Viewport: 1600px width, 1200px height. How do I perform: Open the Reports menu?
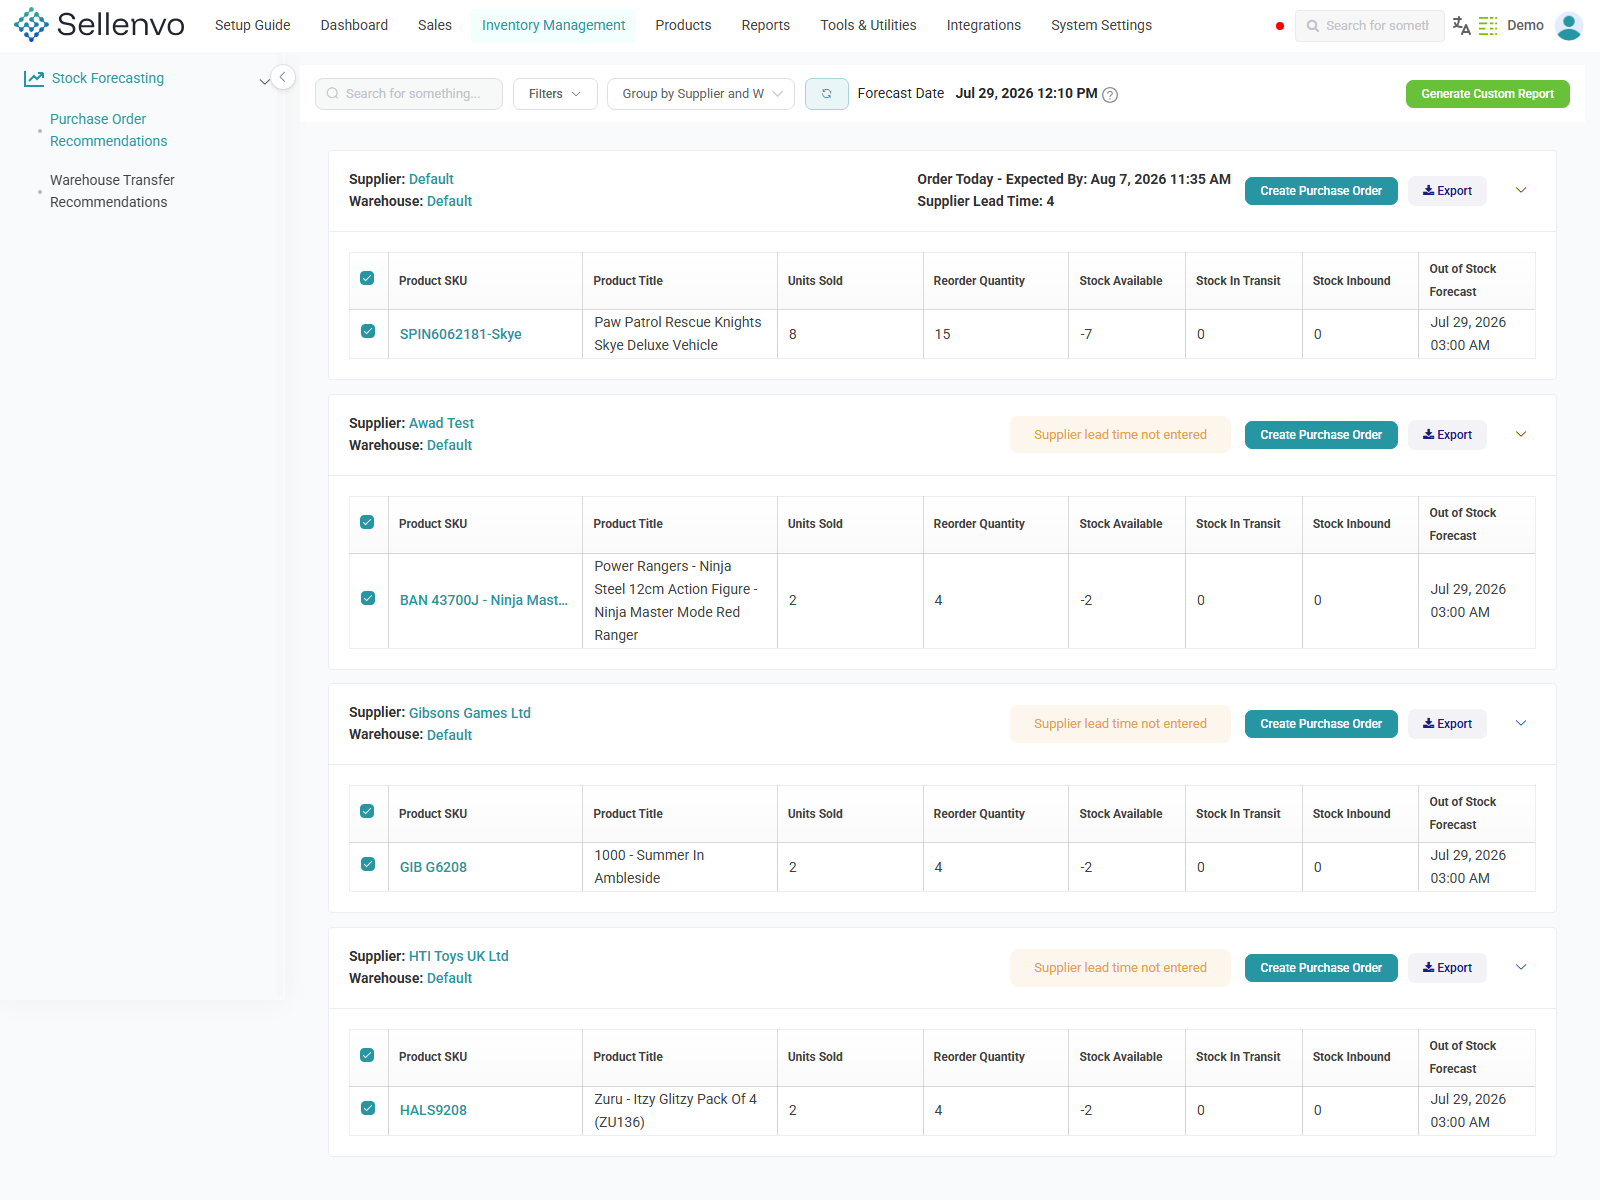pyautogui.click(x=766, y=26)
